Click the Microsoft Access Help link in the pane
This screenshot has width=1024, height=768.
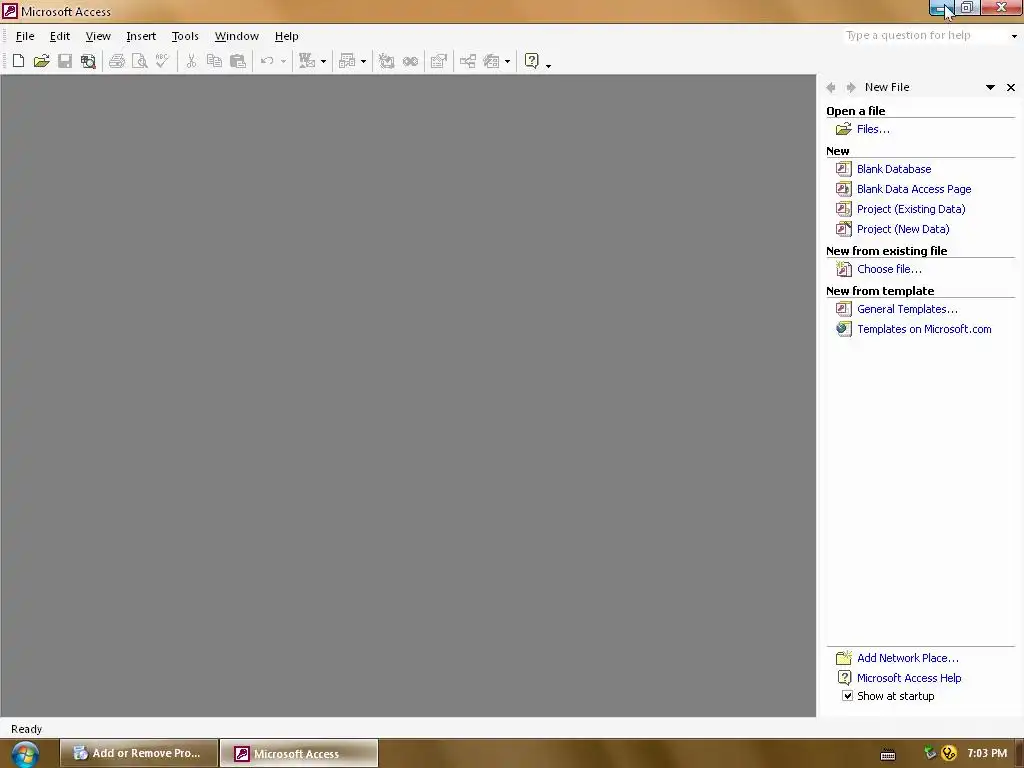click(x=909, y=679)
